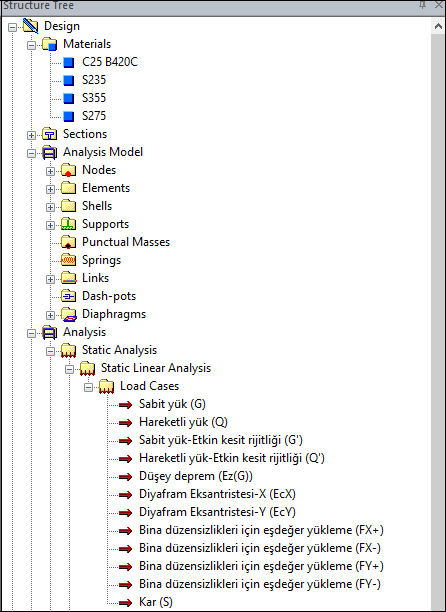Select the S275 material label
Image resolution: width=446 pixels, height=612 pixels.
pos(94,116)
